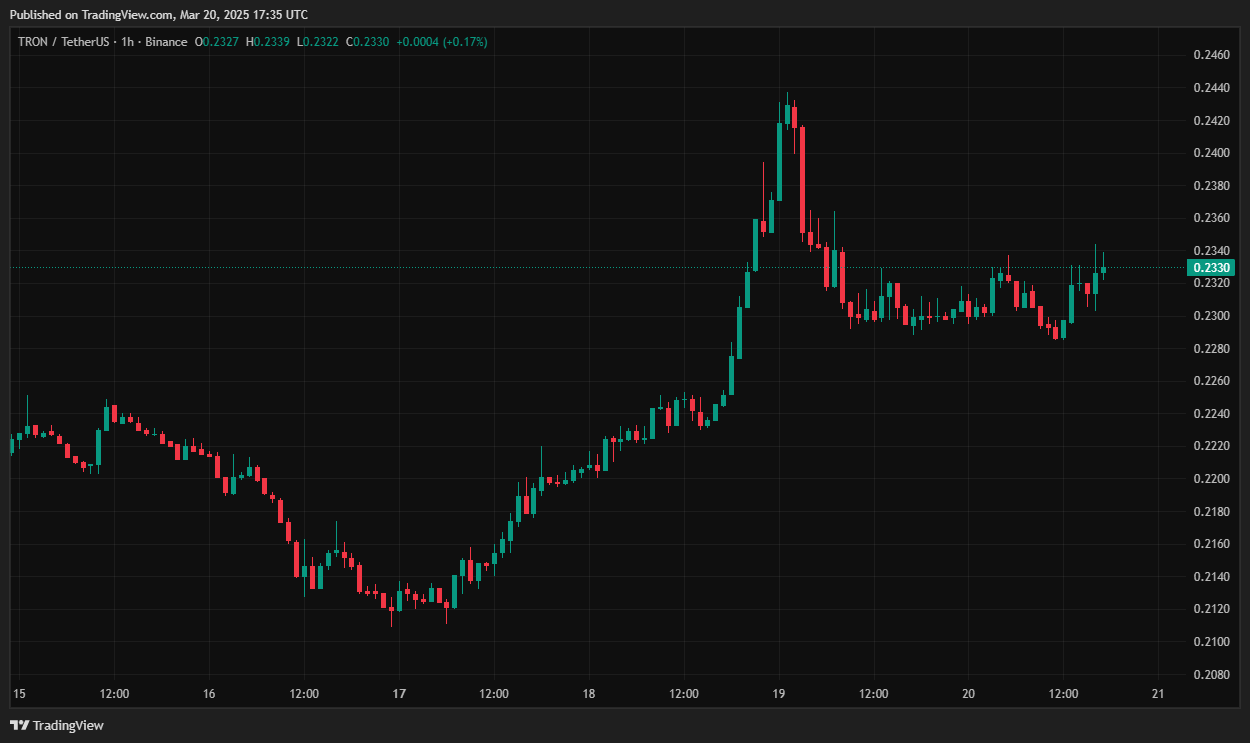Click the TradingView logo icon

click(19, 725)
